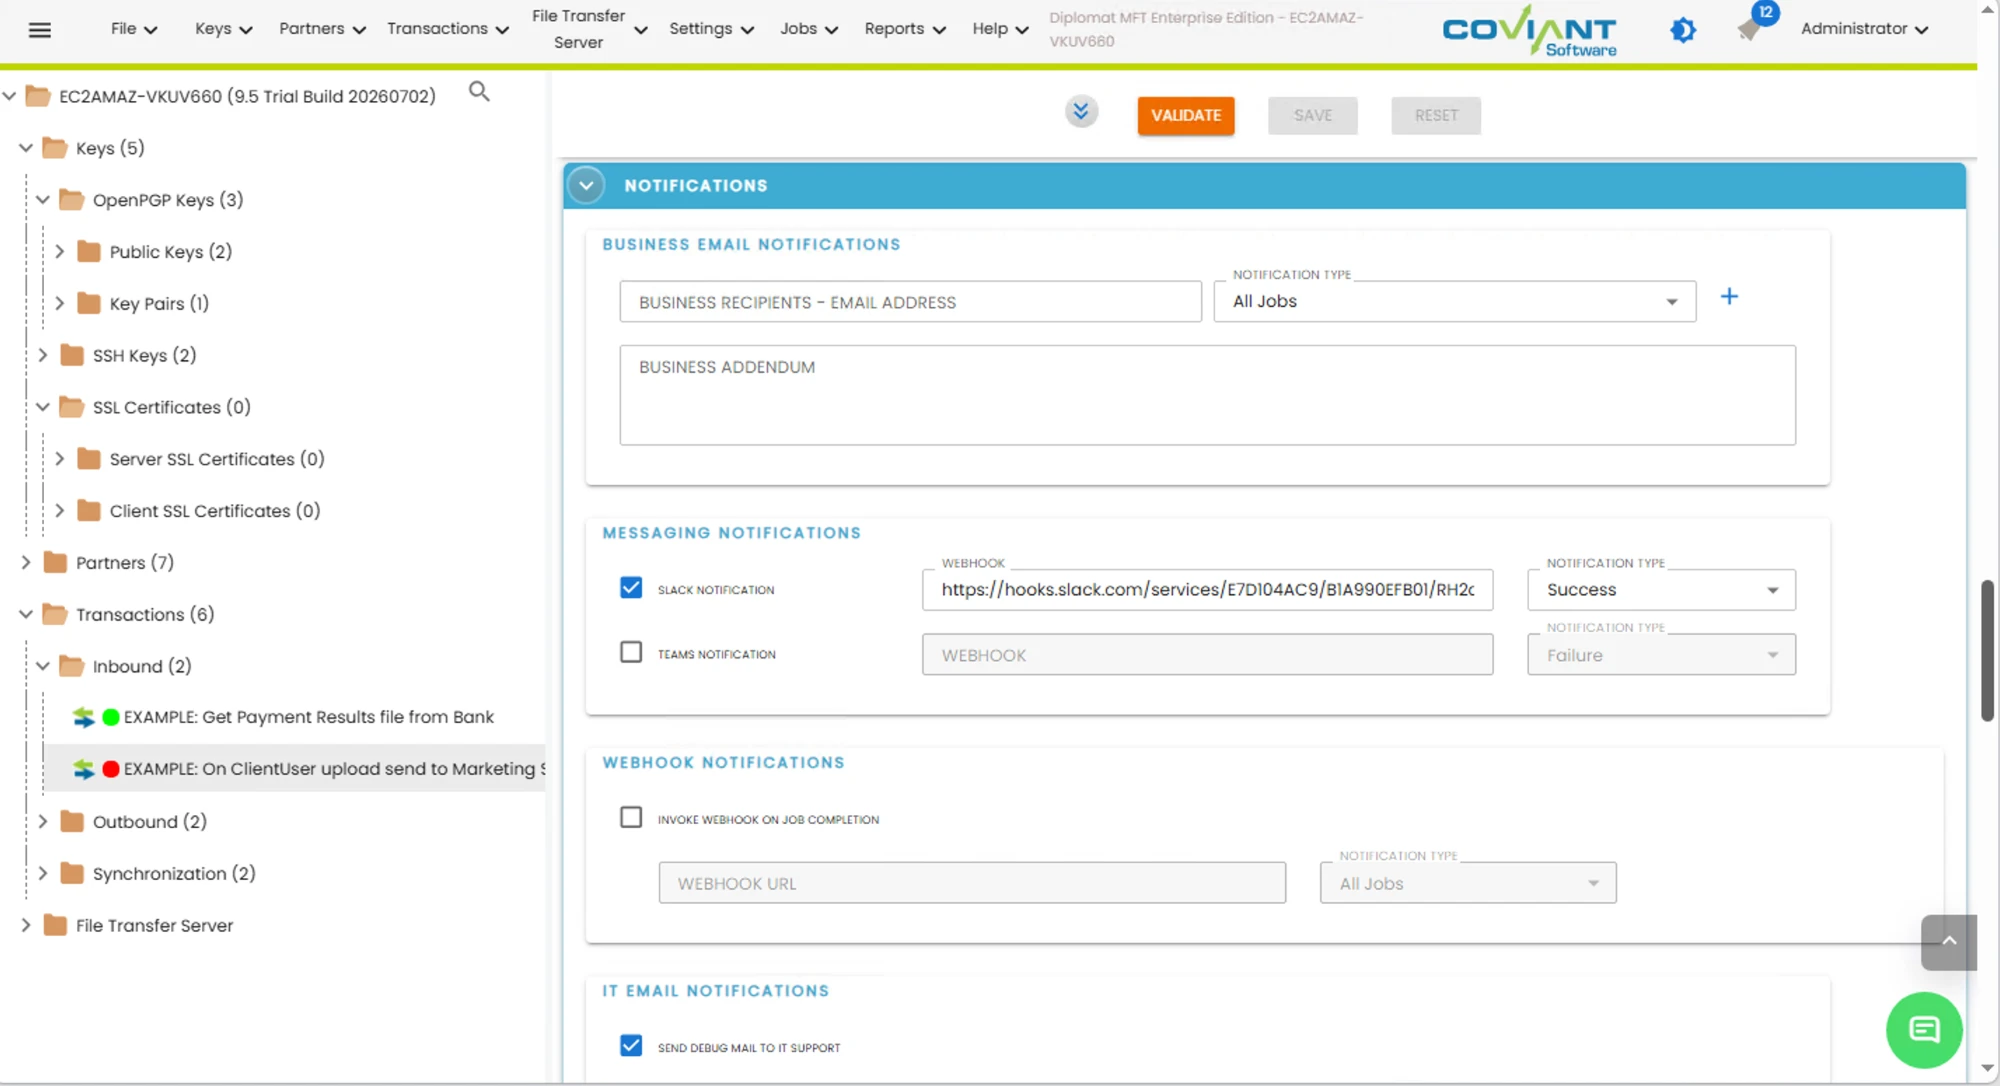Click the scroll-to-top arrow button
The height and width of the screenshot is (1086, 2000).
(x=1948, y=942)
